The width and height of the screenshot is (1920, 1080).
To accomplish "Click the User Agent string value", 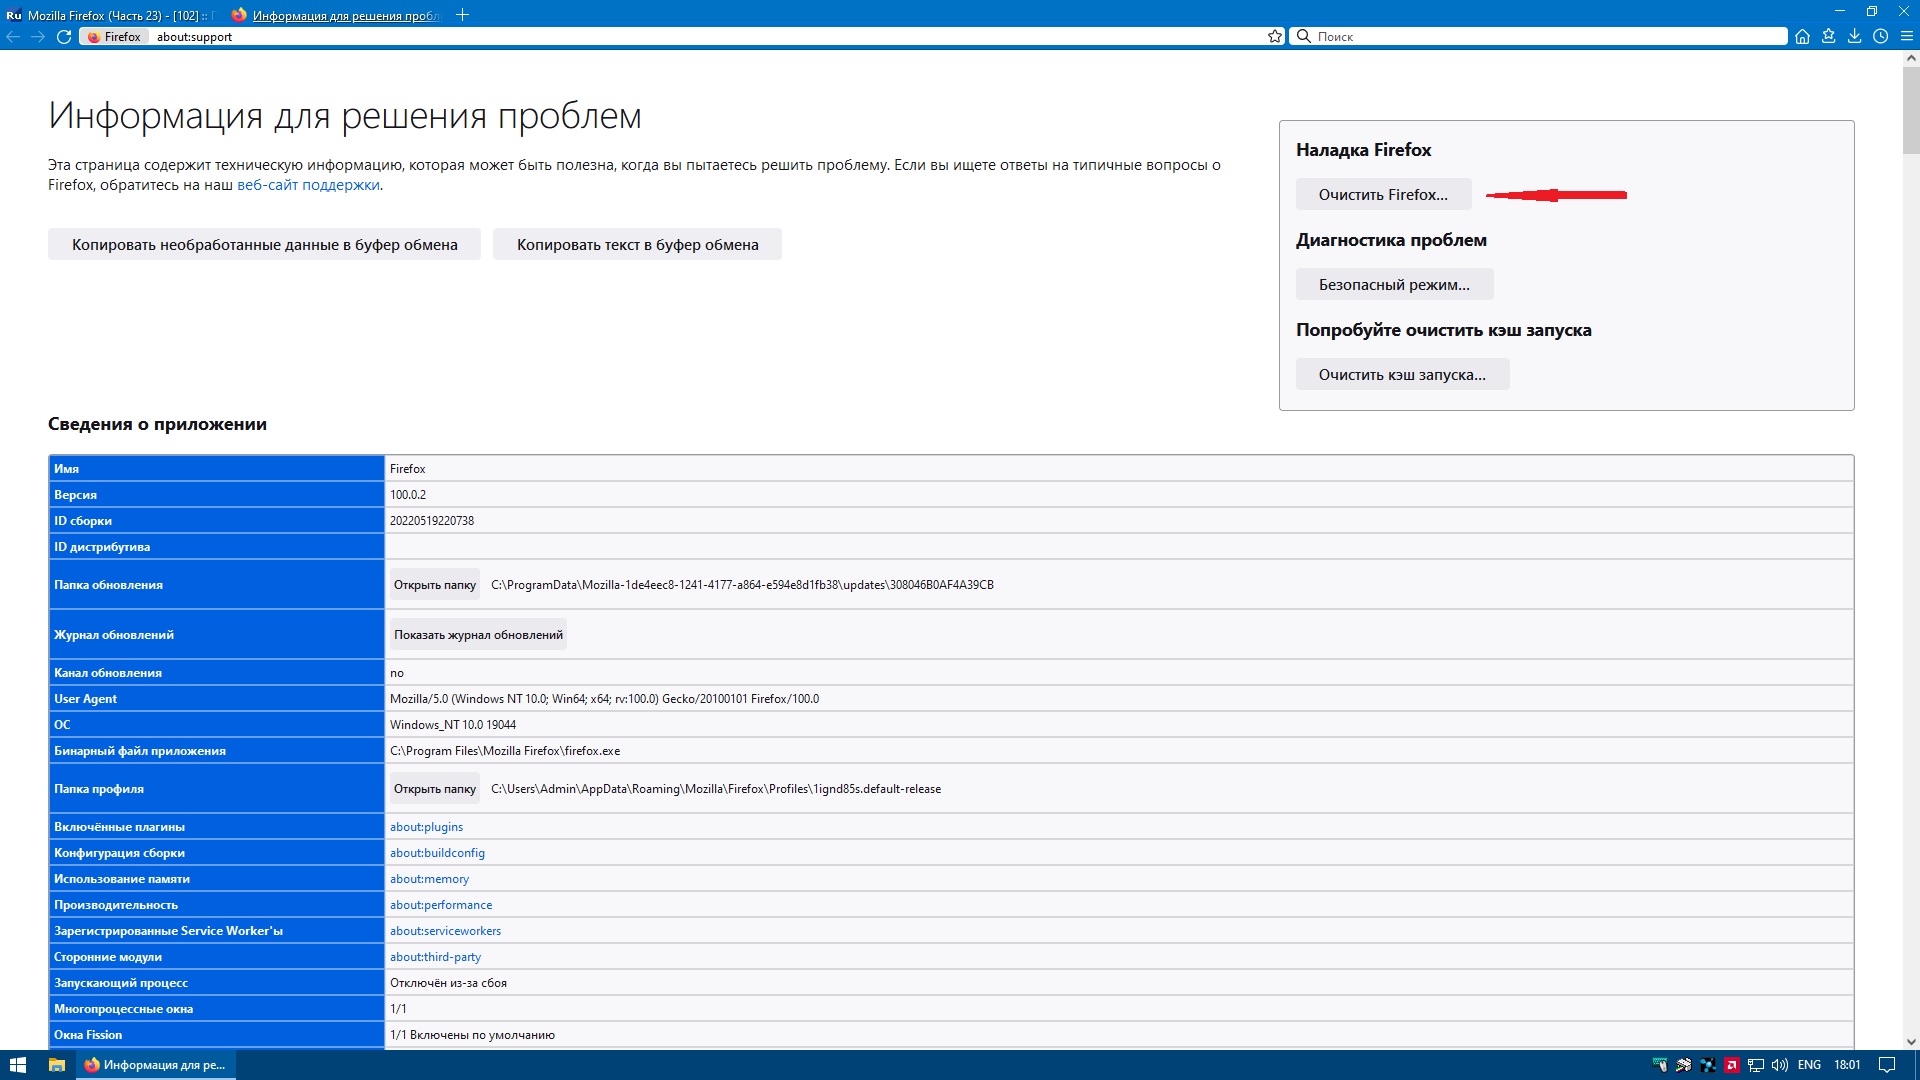I will (604, 699).
